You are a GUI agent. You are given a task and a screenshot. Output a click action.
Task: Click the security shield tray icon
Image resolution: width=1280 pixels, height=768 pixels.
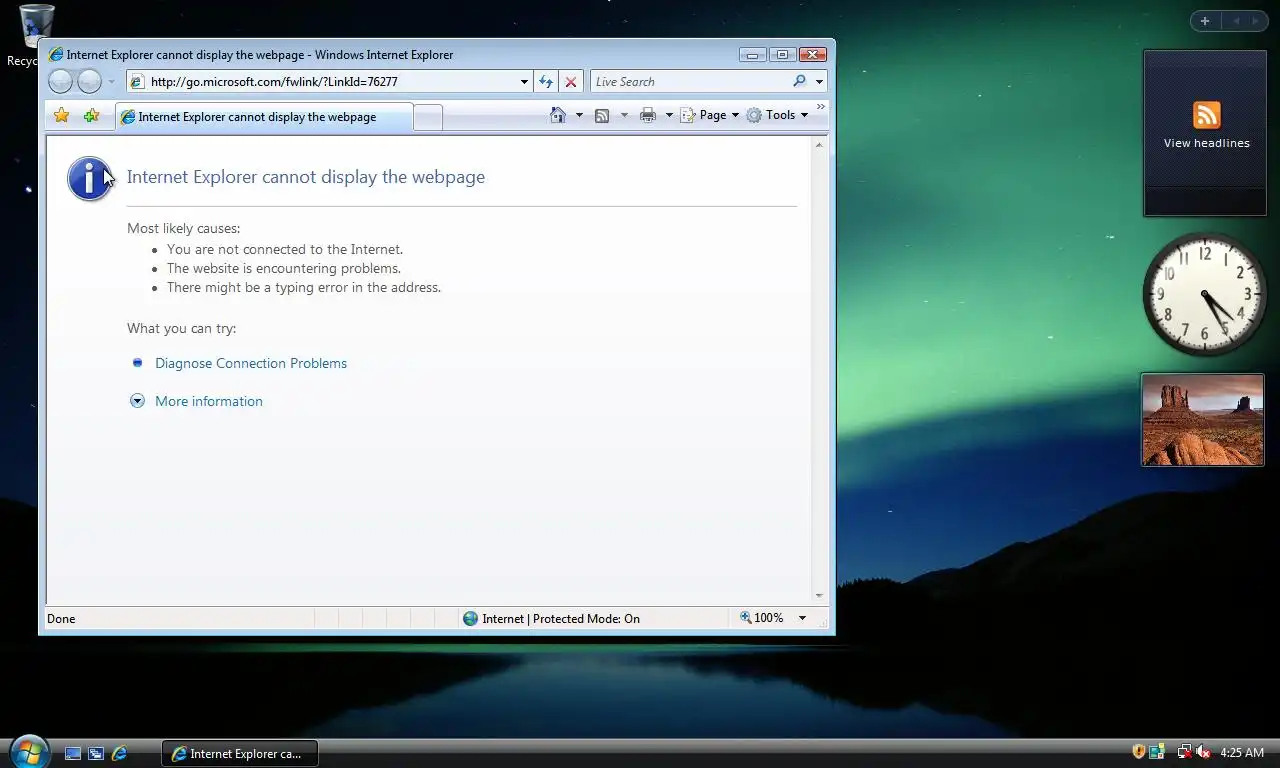coord(1138,752)
